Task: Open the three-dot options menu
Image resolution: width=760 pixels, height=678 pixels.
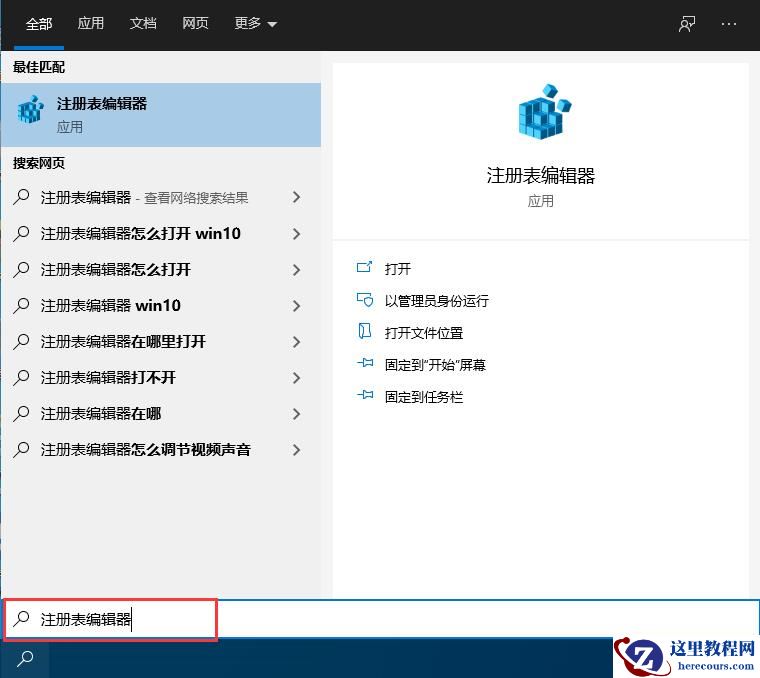Action: click(728, 24)
